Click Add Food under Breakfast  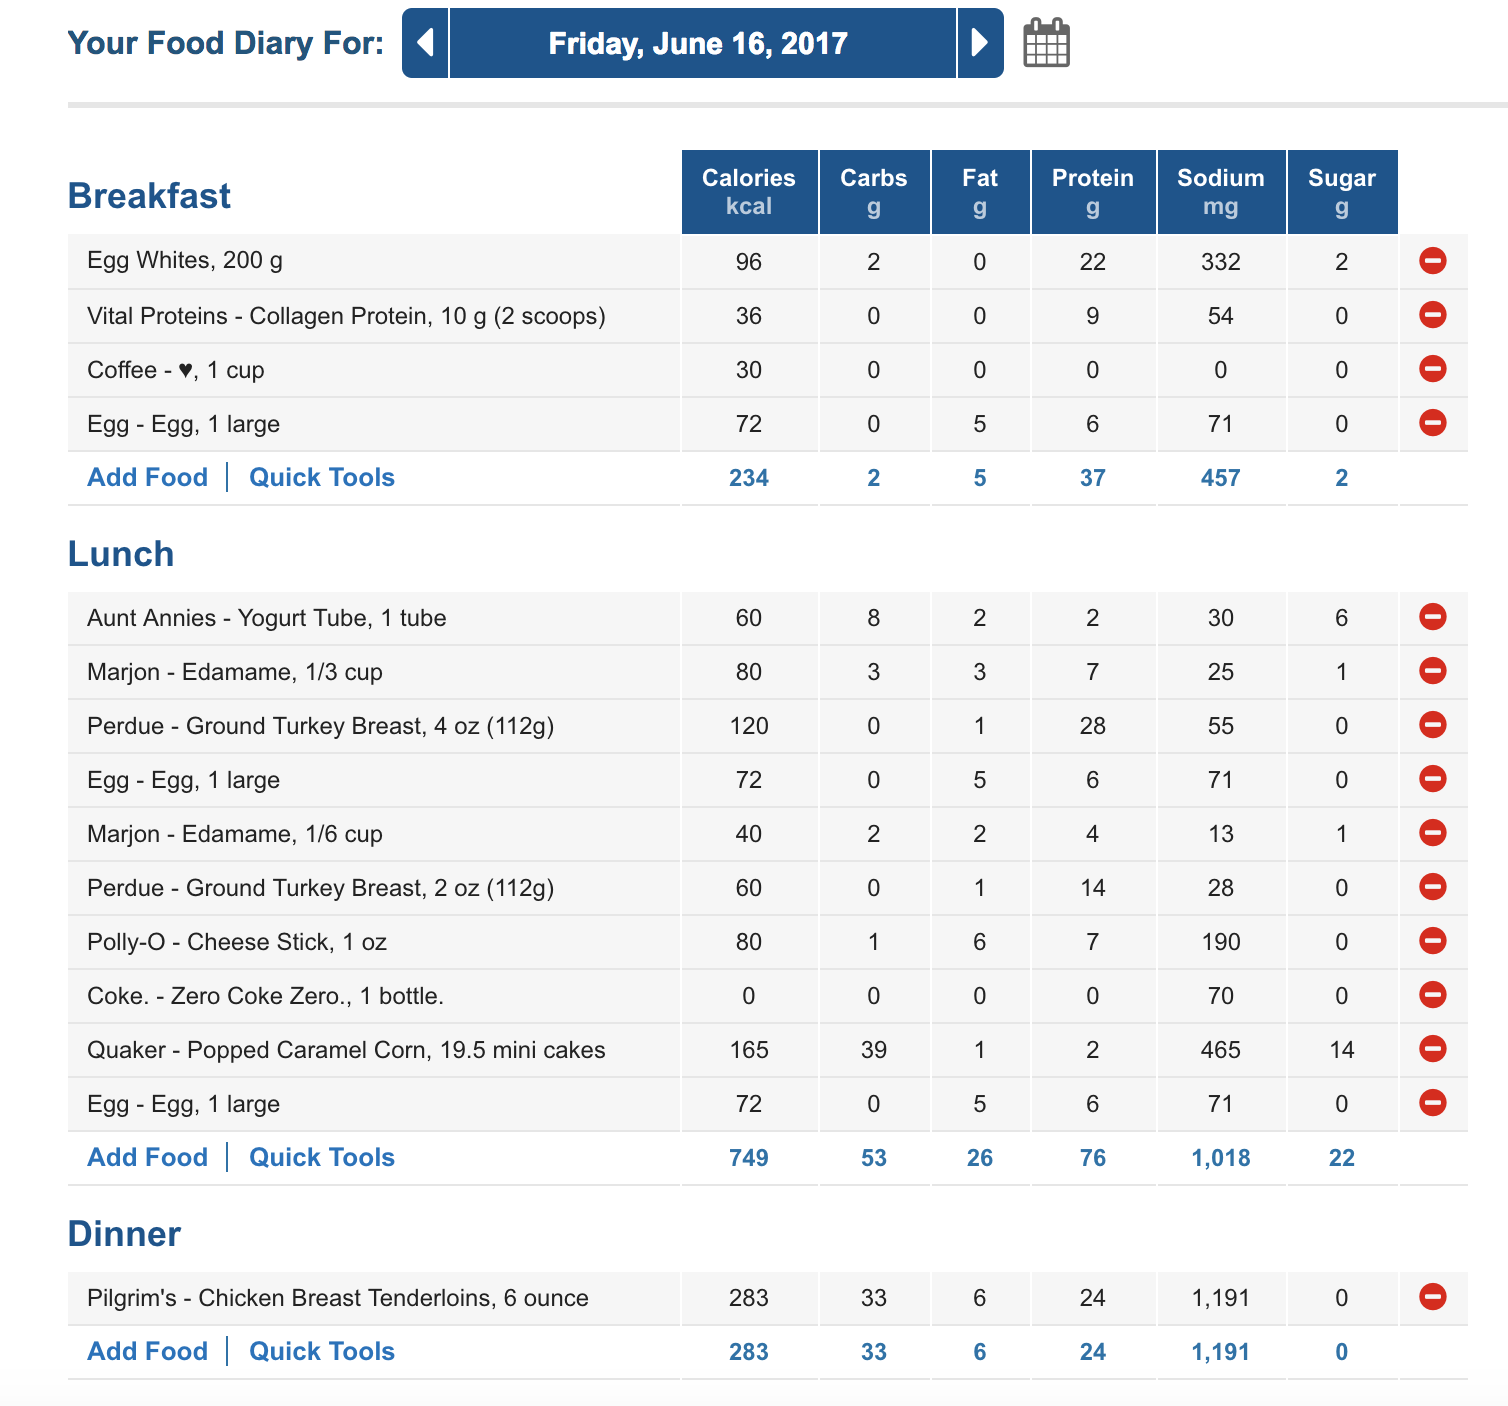coord(148,477)
